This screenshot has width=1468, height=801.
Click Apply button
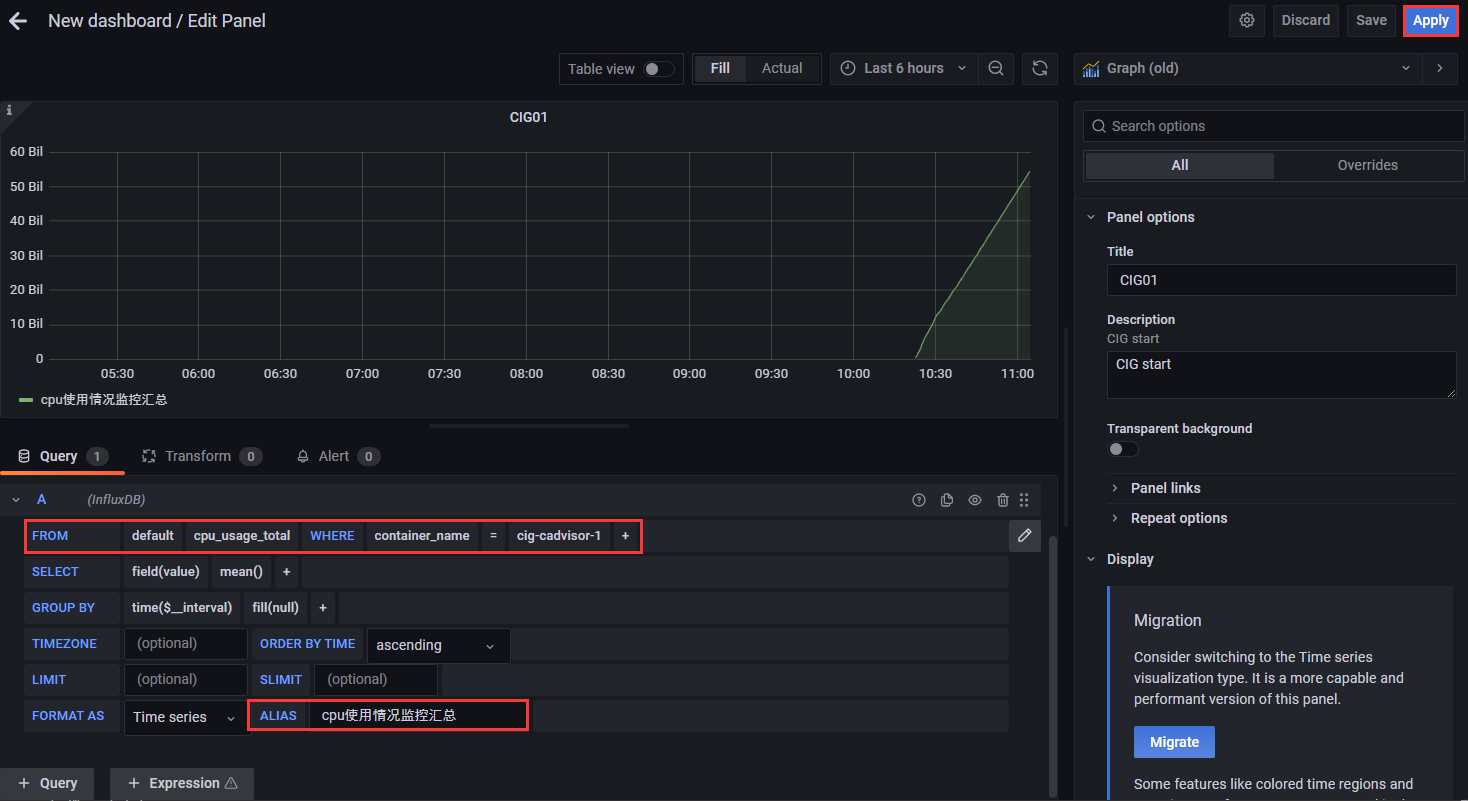1430,20
